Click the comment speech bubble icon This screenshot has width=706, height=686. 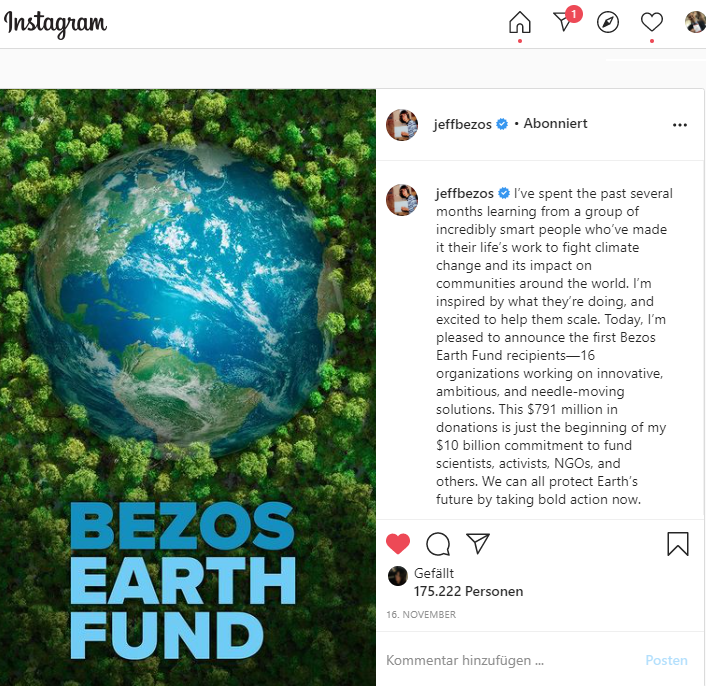[438, 544]
